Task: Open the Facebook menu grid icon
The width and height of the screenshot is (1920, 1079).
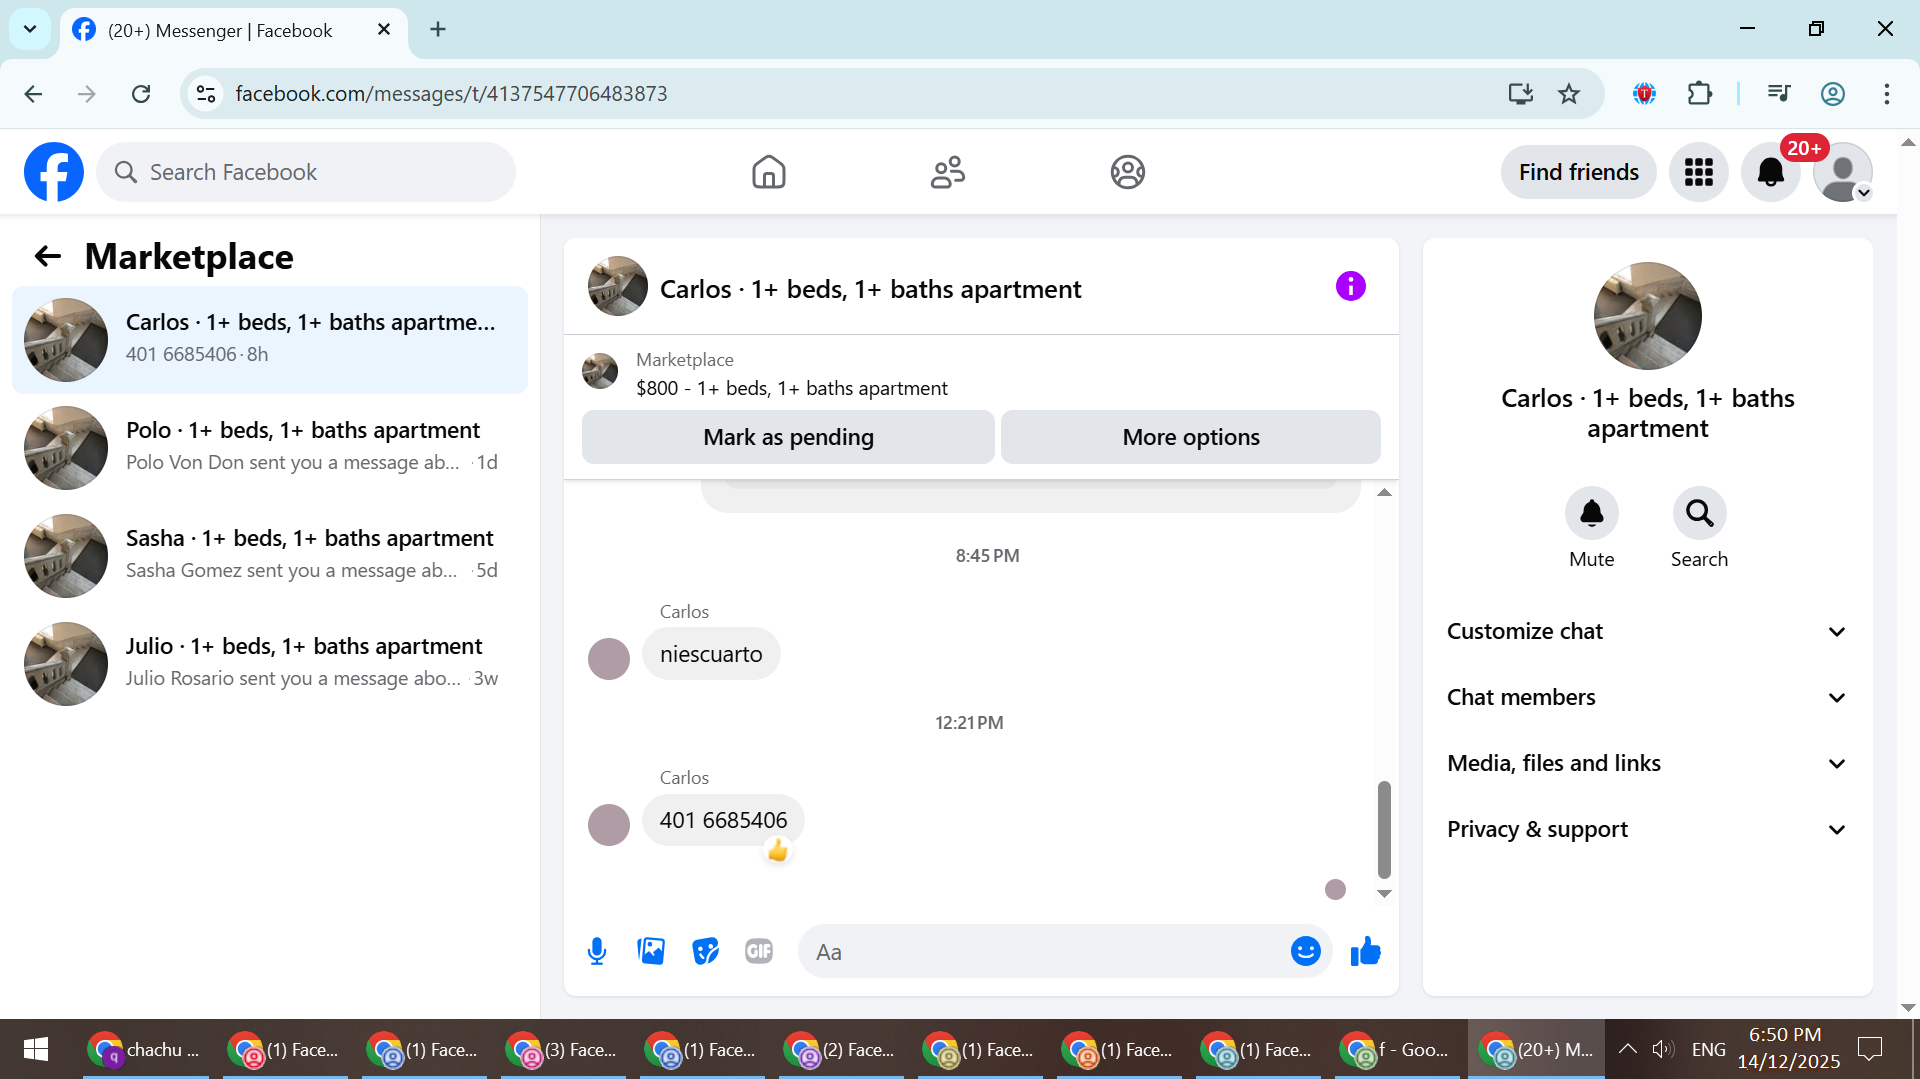Action: point(1698,172)
